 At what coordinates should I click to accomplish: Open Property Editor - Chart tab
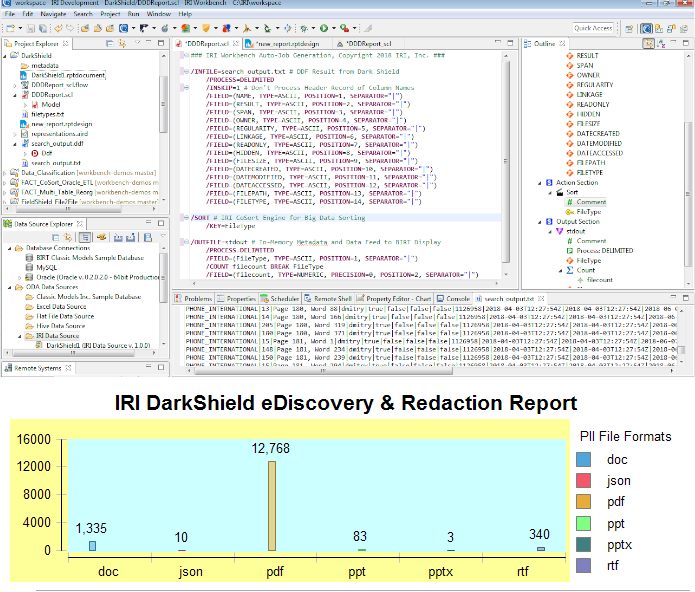(x=394, y=299)
